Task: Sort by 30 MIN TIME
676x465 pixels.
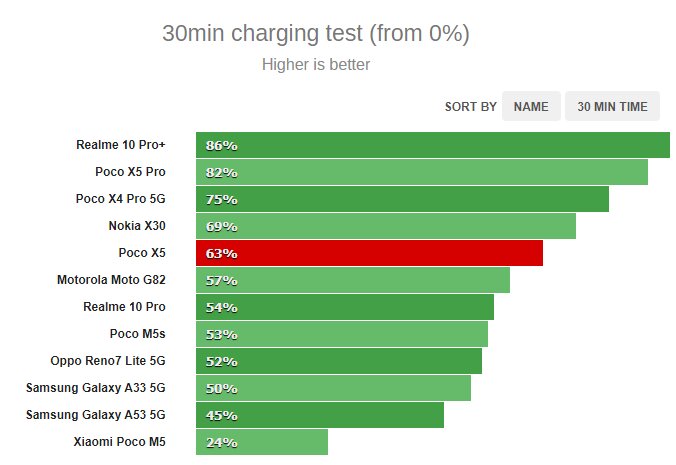Action: 612,107
